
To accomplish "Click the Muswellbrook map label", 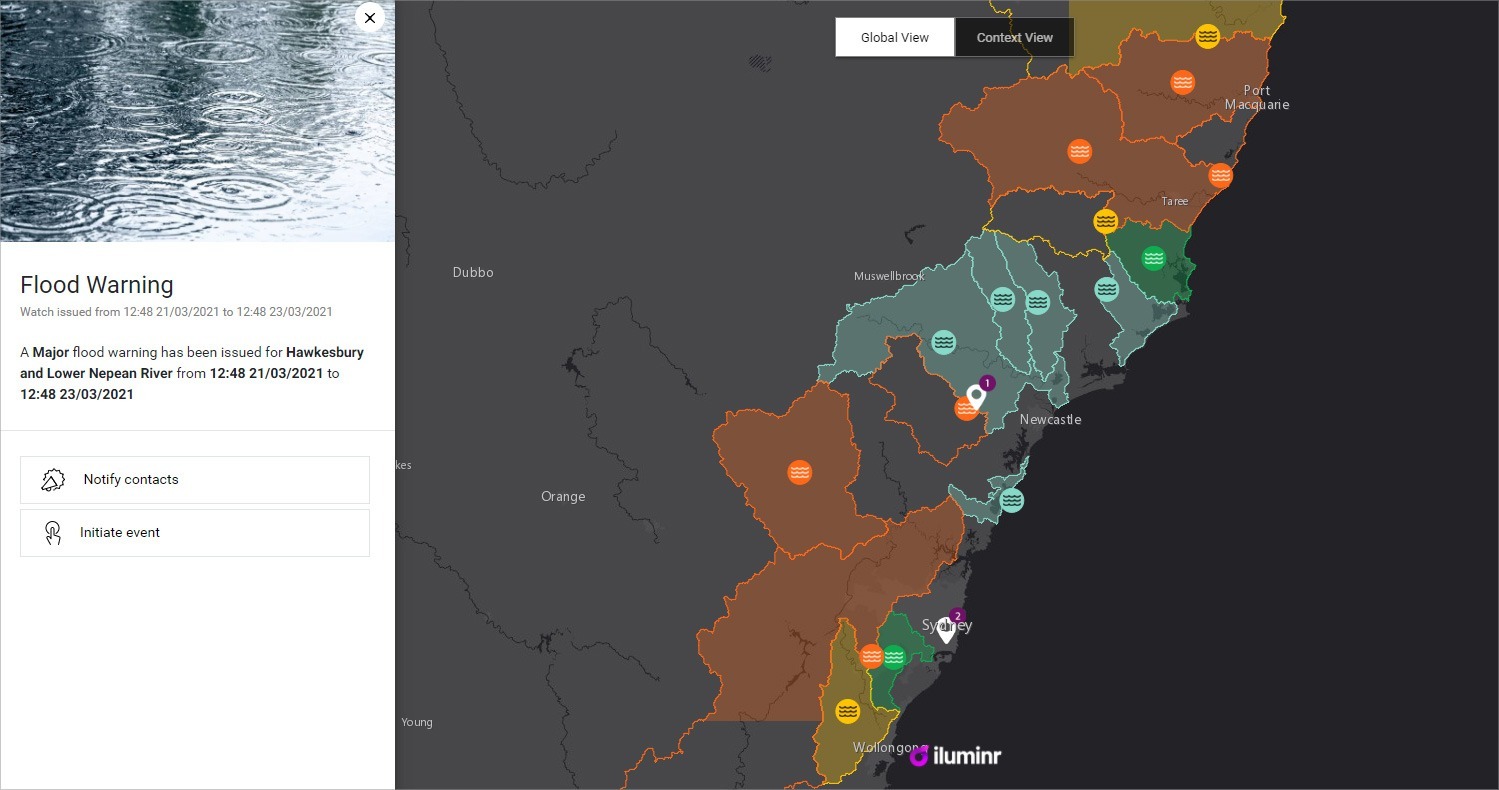I will (889, 276).
